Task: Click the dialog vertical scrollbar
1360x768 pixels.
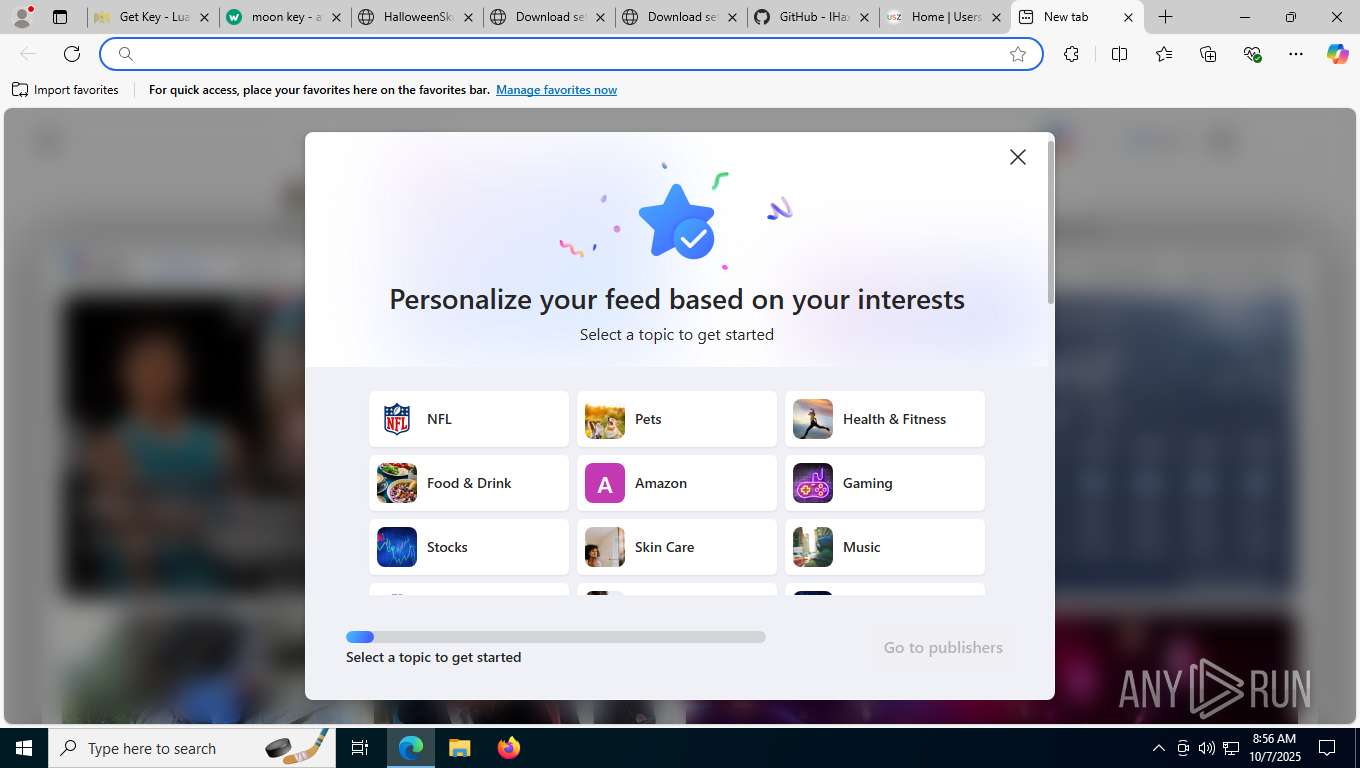Action: pyautogui.click(x=1050, y=222)
